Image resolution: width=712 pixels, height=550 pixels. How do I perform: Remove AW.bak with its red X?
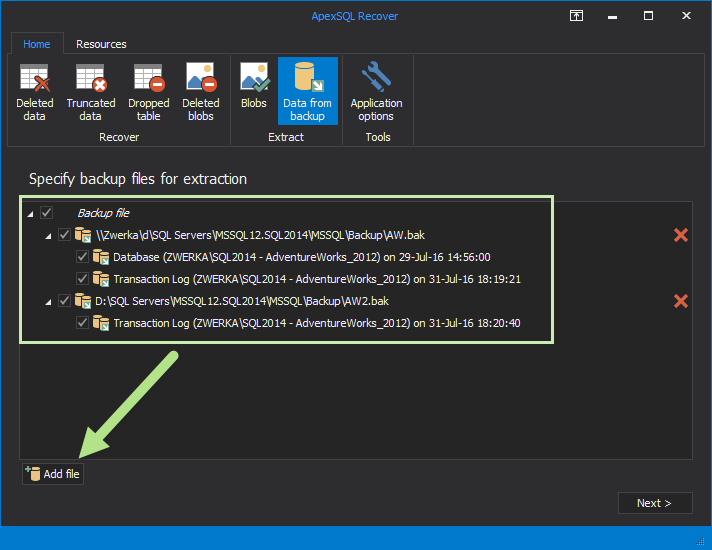[681, 235]
